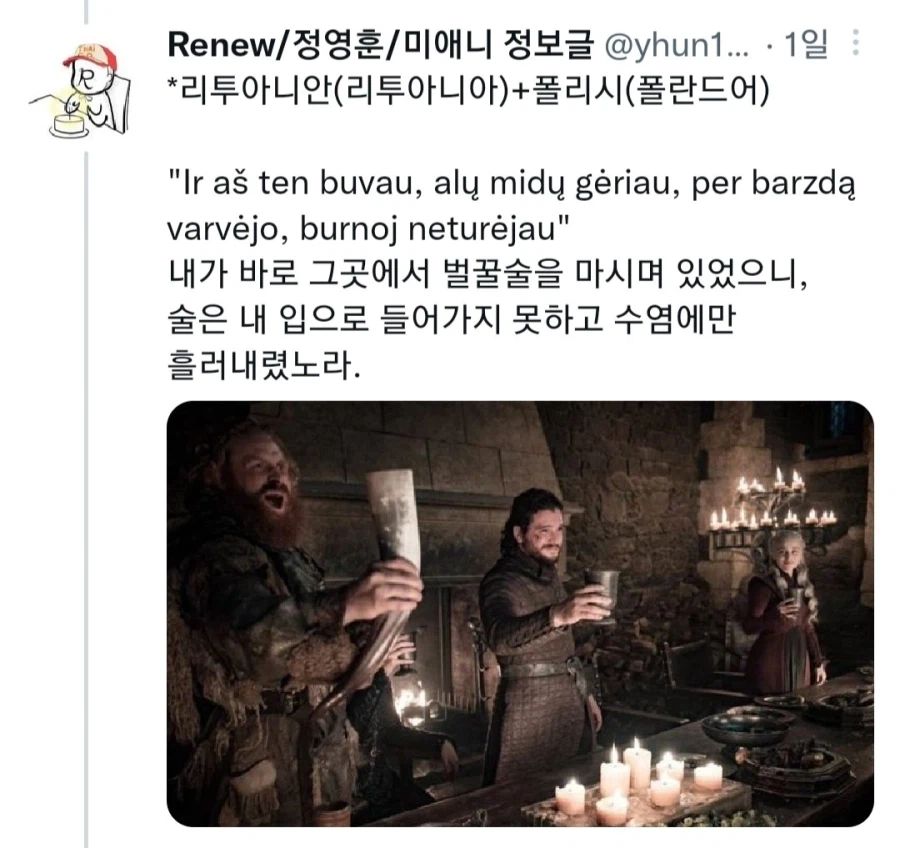900x848 pixels.
Task: Click the @yhun1... username handle
Action: point(677,44)
